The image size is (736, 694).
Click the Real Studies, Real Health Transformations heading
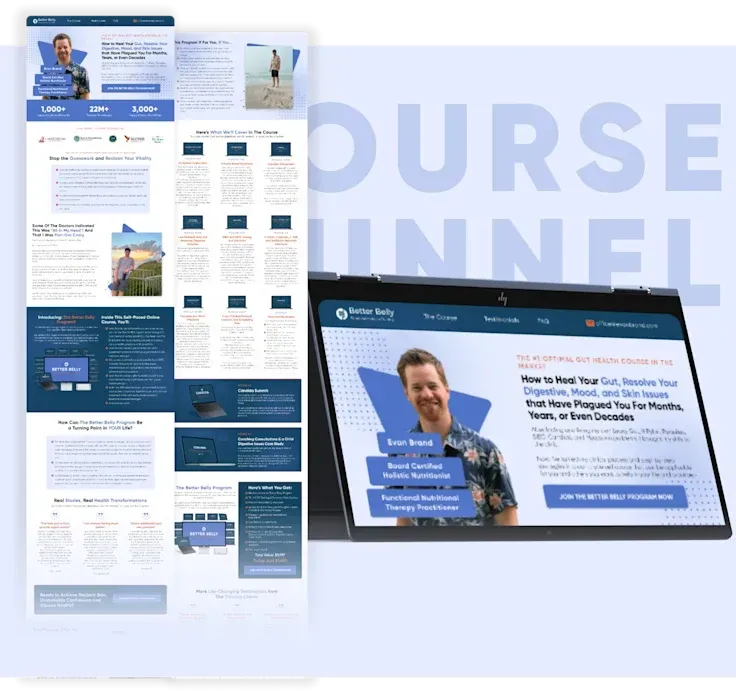point(100,500)
